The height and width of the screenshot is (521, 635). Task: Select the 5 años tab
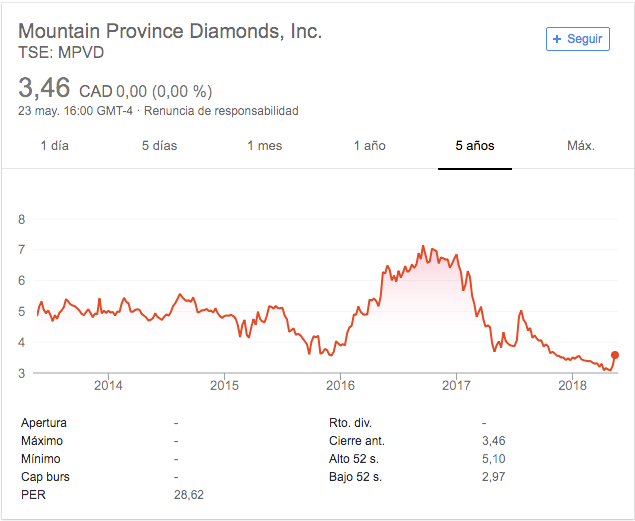click(475, 146)
